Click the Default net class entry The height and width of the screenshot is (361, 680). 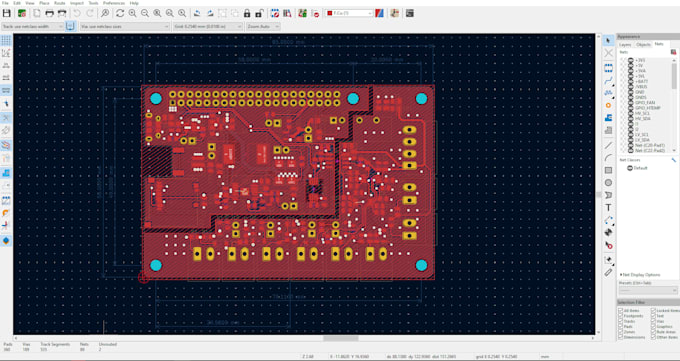640,168
